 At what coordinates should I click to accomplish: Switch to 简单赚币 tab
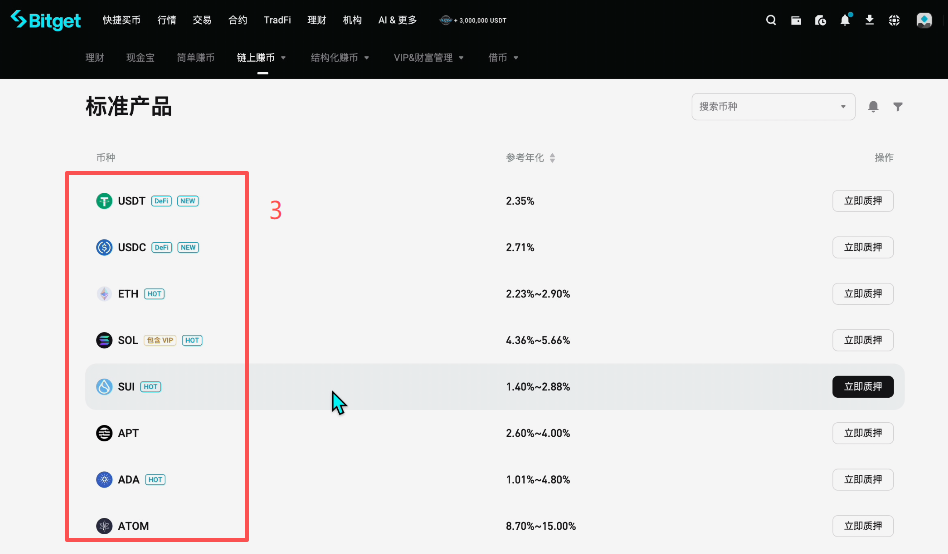click(195, 57)
